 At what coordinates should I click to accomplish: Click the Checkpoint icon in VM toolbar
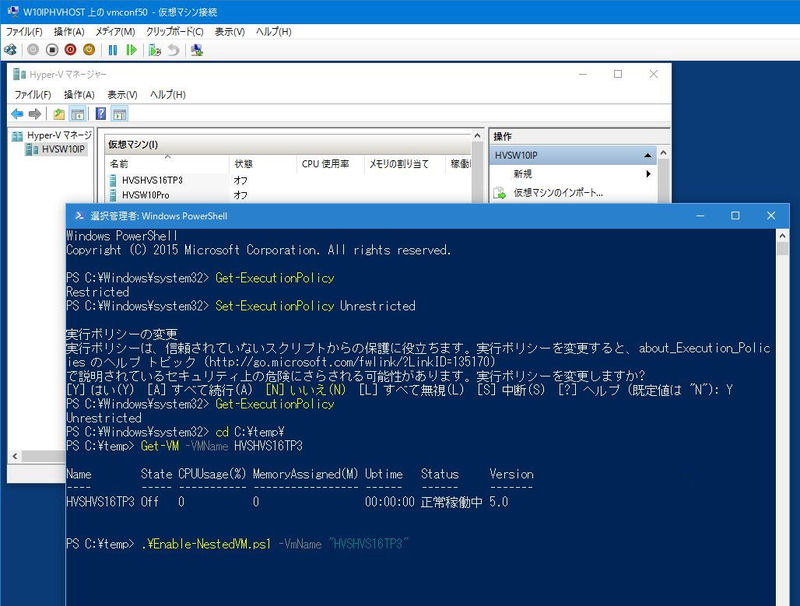point(155,50)
